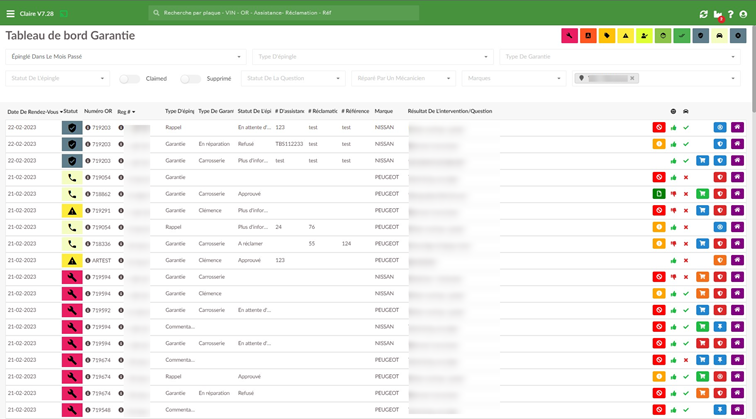
Task: Toggle the Supprimé switch
Action: pos(190,79)
